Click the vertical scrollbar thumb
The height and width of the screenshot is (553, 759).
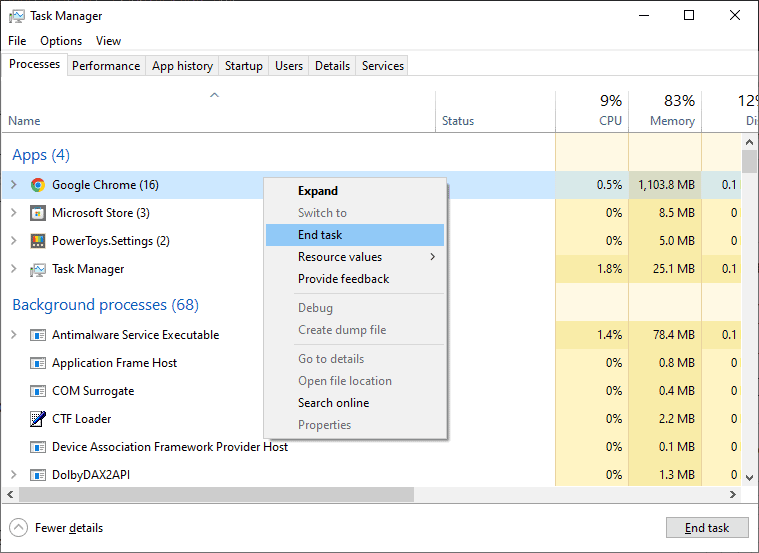pos(749,161)
